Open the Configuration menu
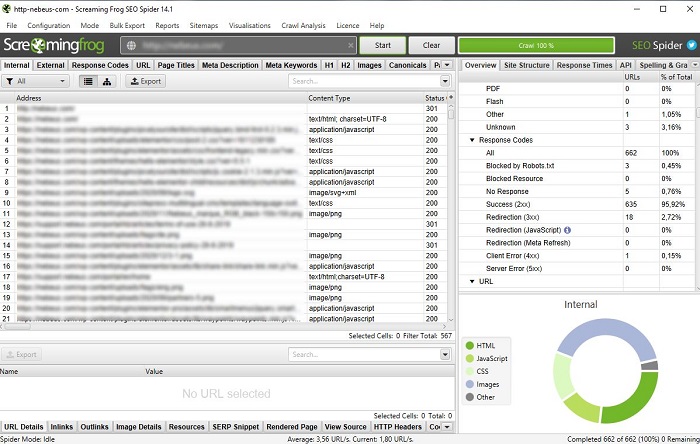The image size is (700, 444). [x=49, y=25]
